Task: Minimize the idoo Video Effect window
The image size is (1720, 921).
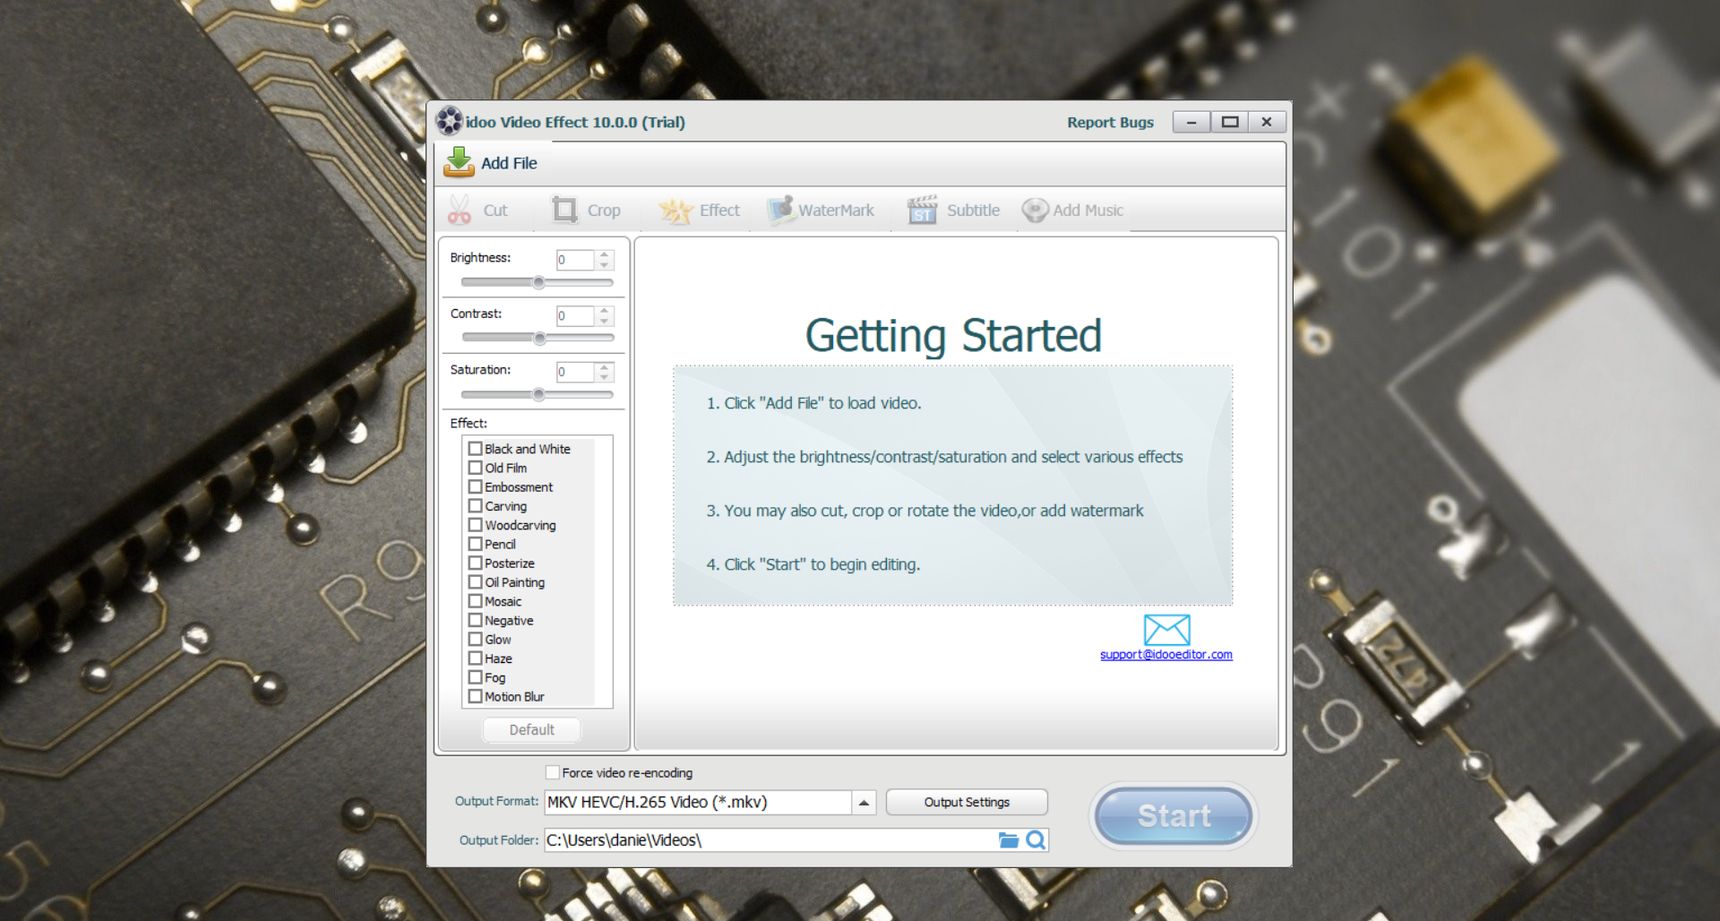Action: pyautogui.click(x=1191, y=122)
